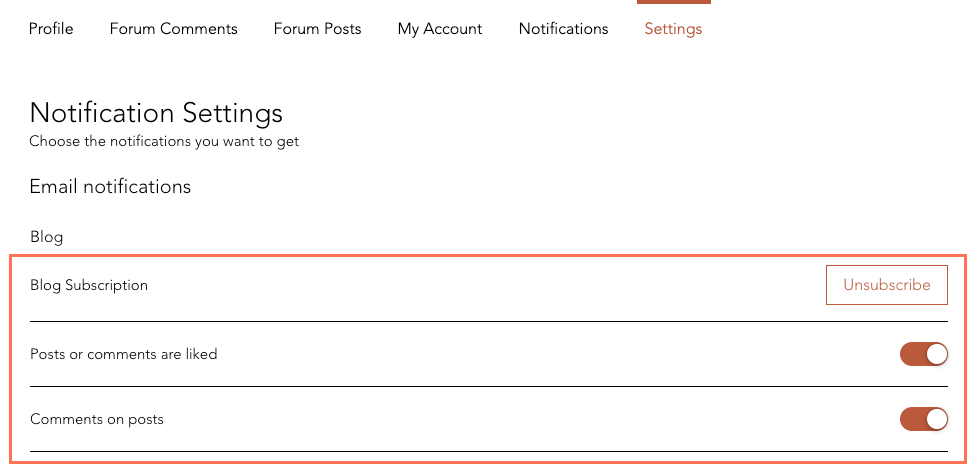Click the bottom divider under Comments on posts
This screenshot has height=471, width=974.
[x=489, y=451]
